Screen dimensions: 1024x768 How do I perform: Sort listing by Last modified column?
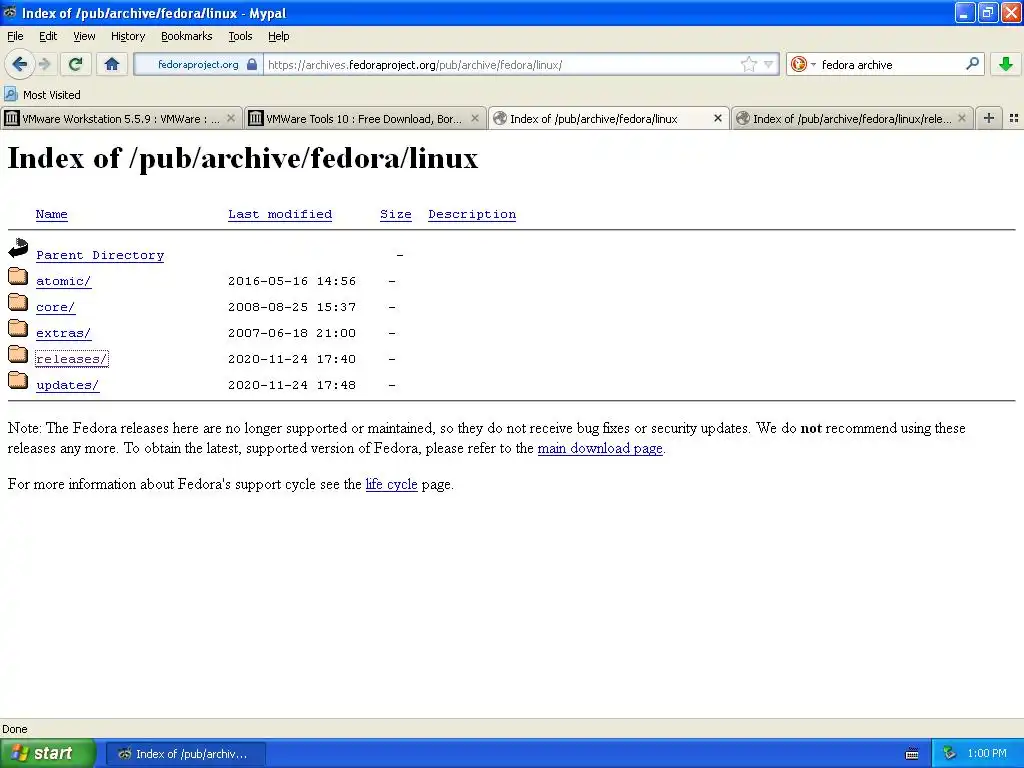[280, 214]
